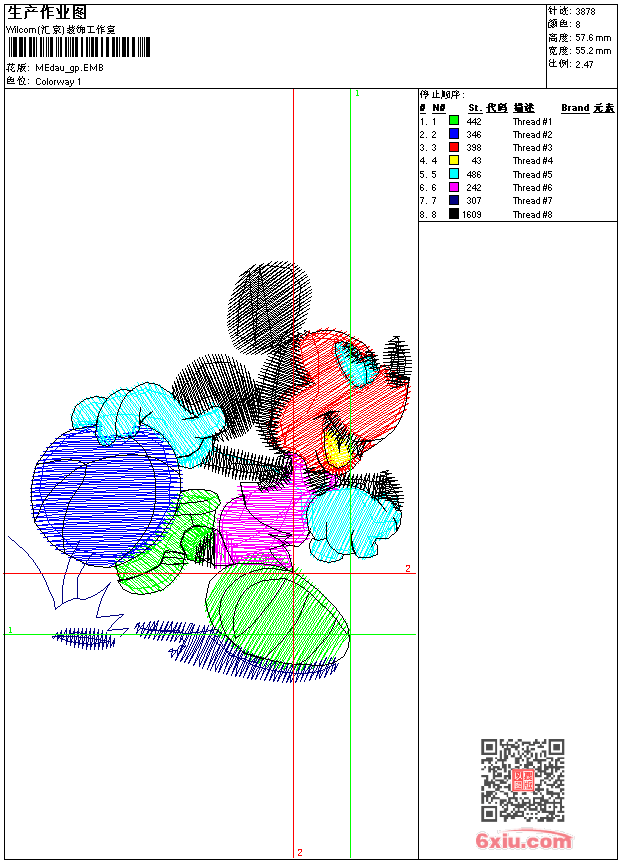Select the 'Thread #5' description text
Viewport: 620px width, 860px height.
coord(532,174)
